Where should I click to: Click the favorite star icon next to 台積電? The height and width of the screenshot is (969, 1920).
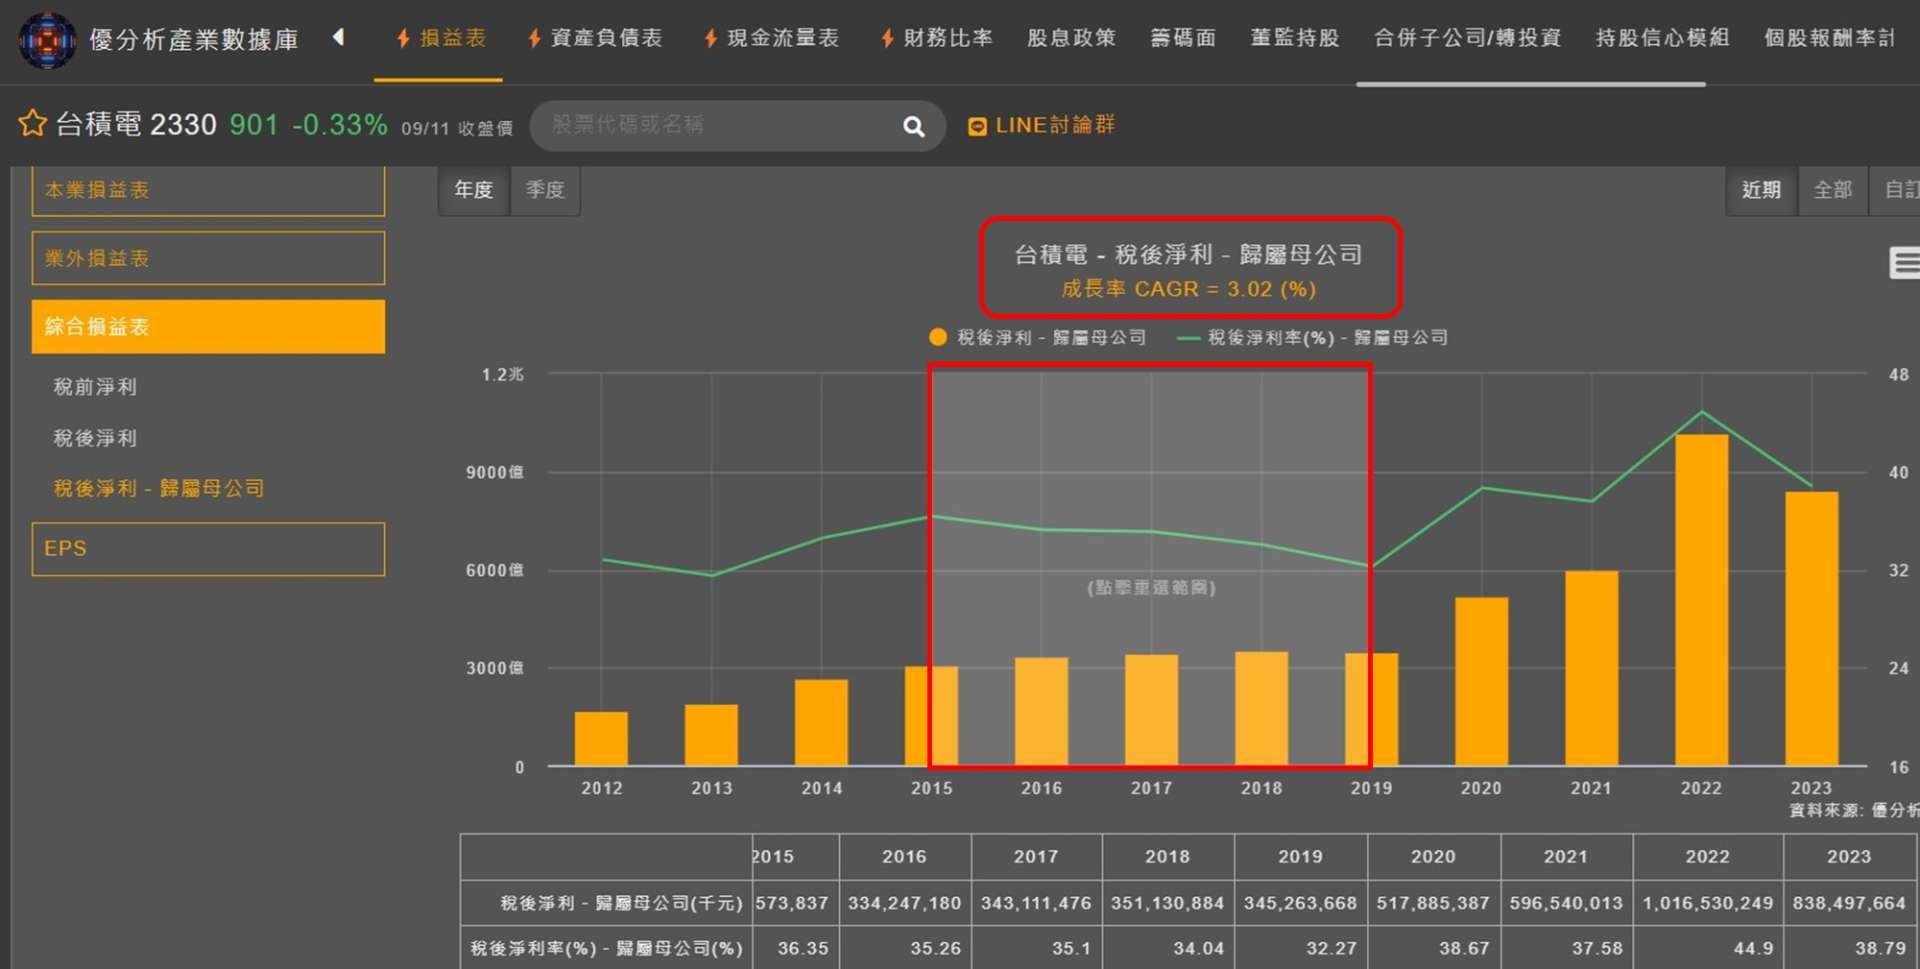[x=32, y=124]
